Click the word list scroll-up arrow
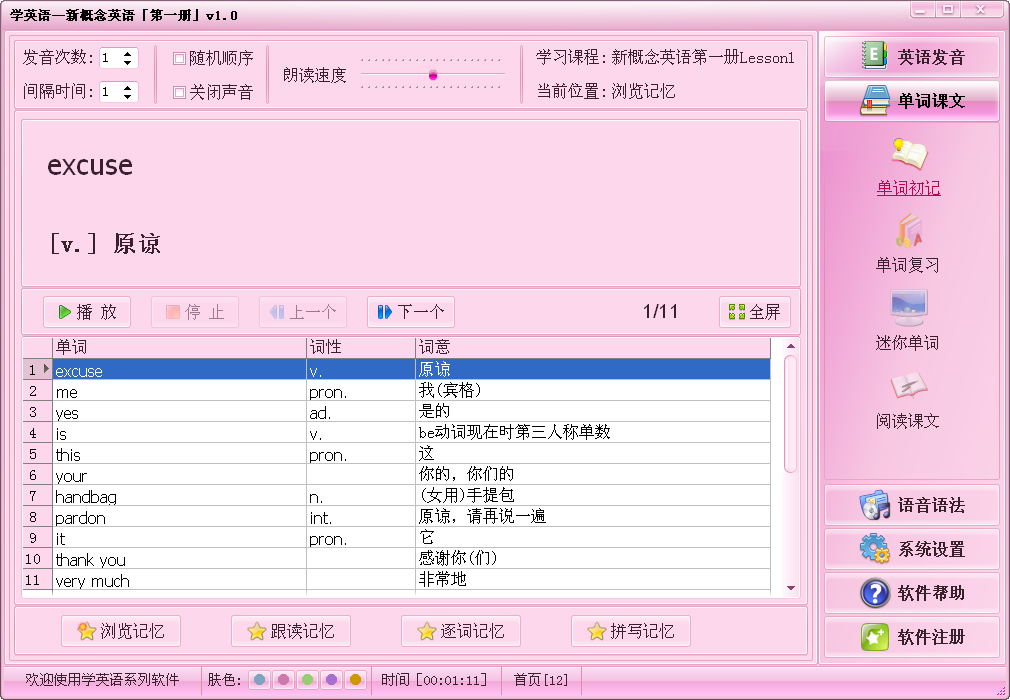 pos(791,346)
